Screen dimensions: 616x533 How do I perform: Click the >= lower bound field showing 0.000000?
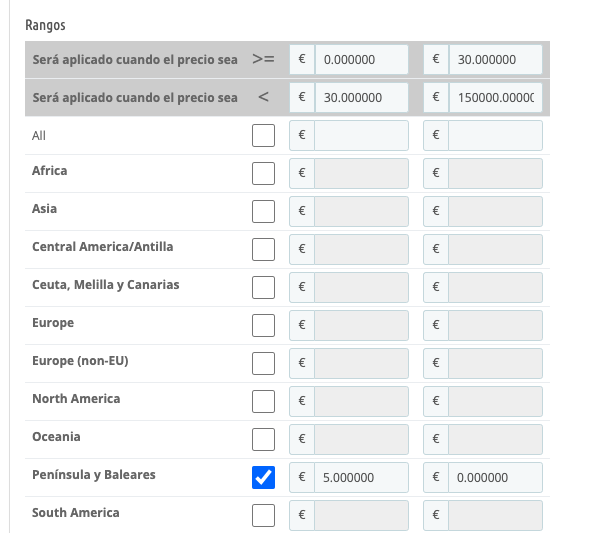tap(360, 60)
